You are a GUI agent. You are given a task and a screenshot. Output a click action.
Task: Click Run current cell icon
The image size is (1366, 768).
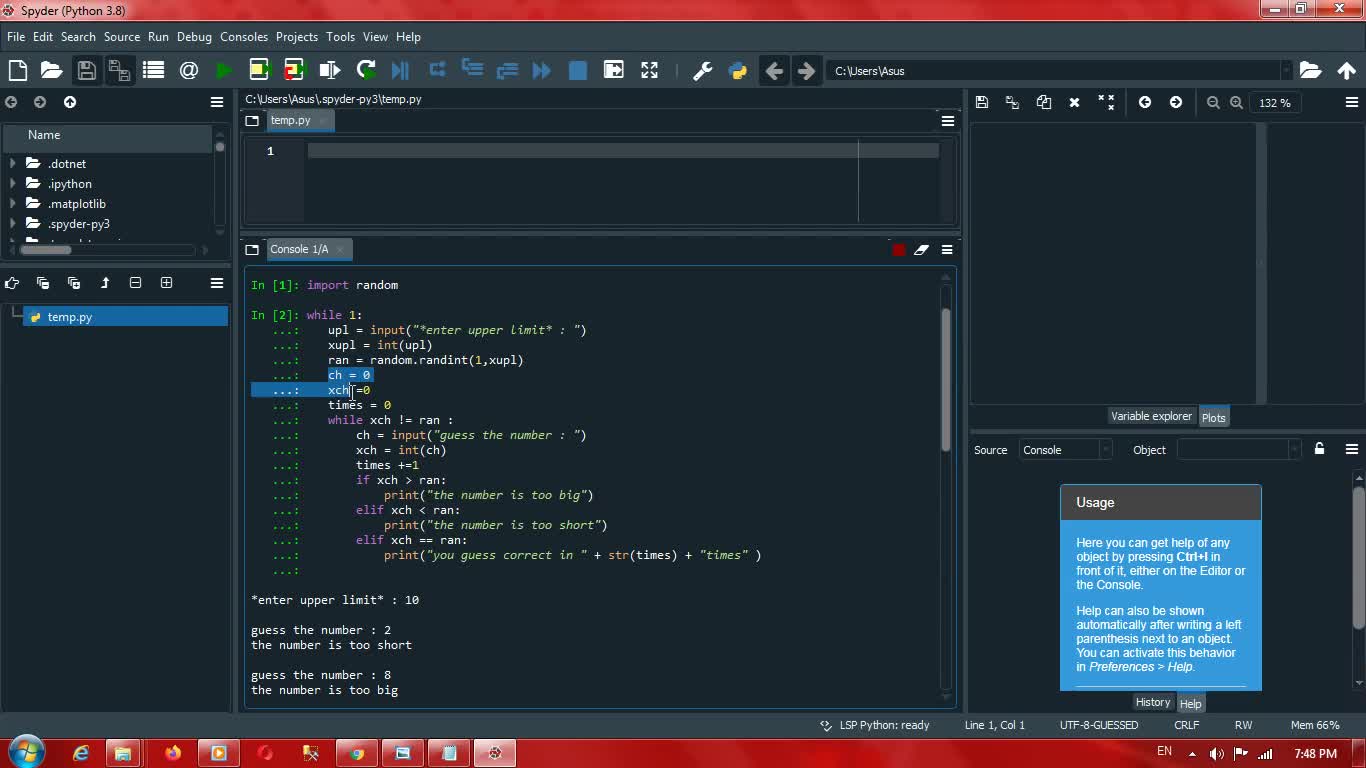[x=259, y=70]
